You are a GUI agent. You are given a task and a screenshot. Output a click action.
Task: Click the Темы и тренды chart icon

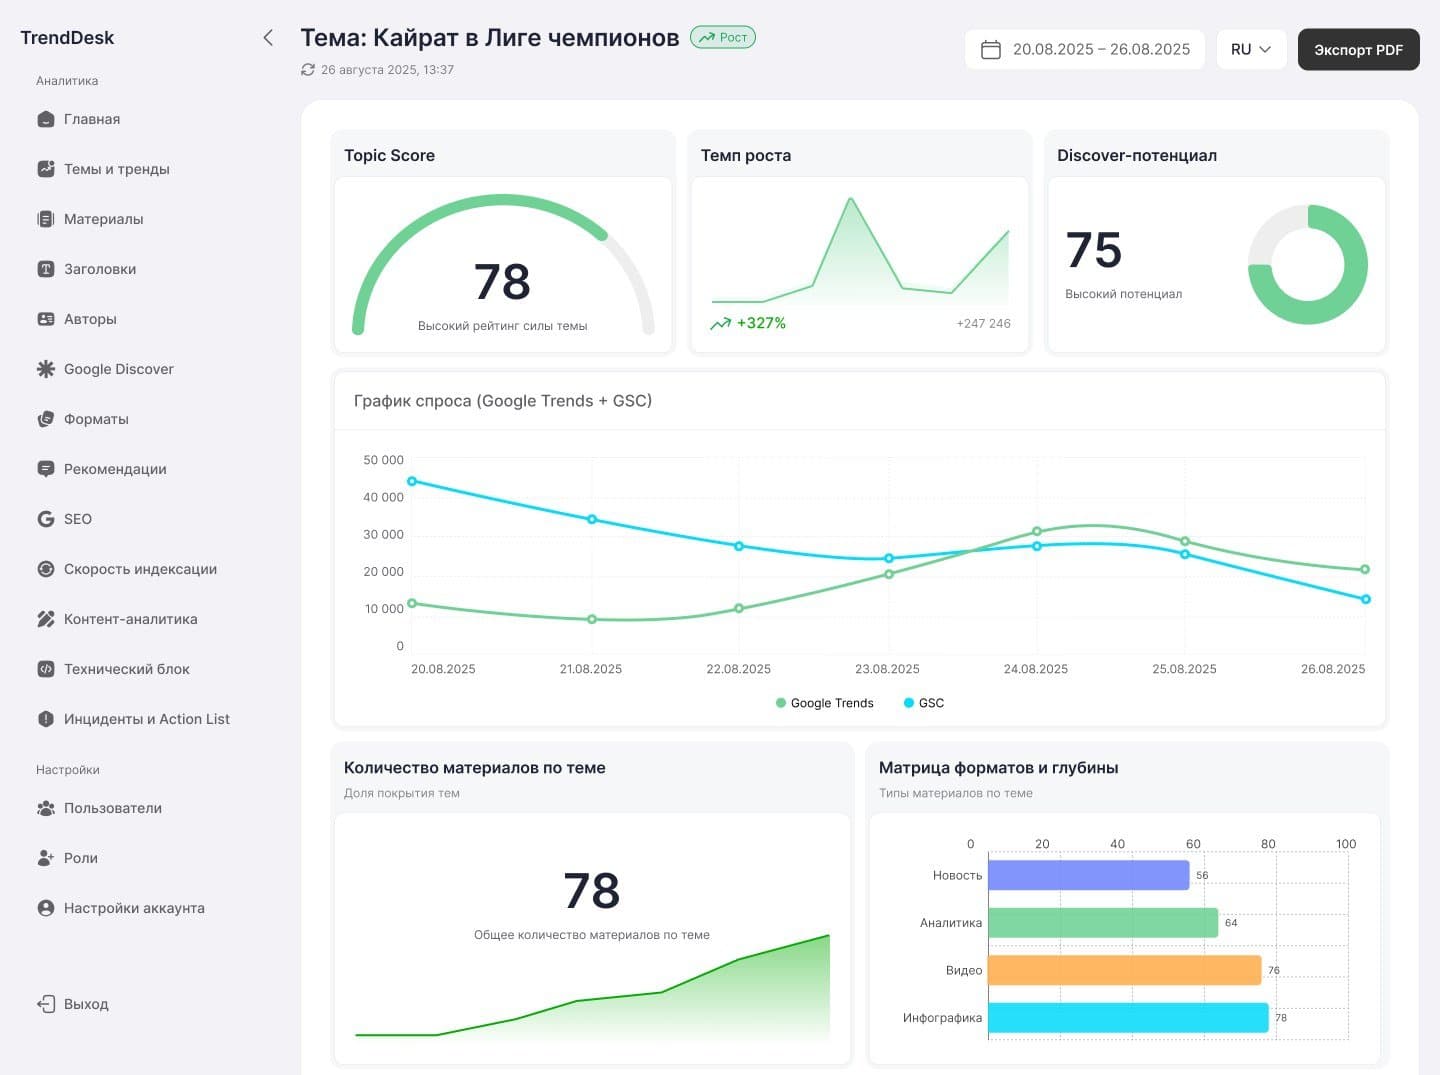tap(46, 169)
